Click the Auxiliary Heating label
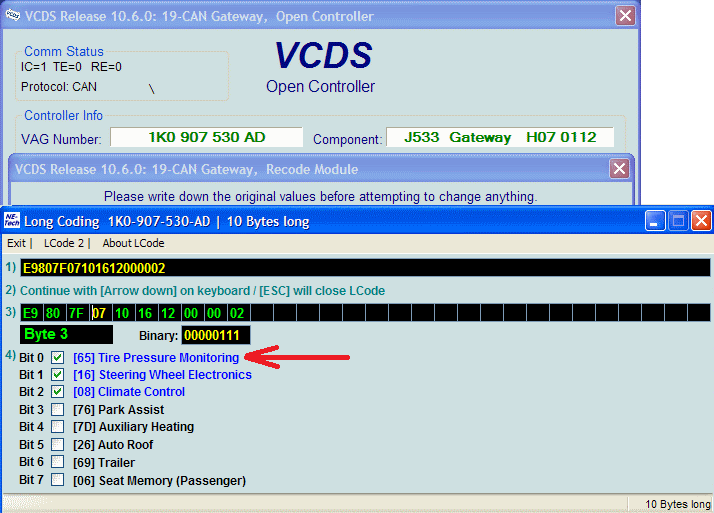Viewport: 714px width, 513px height. pyautogui.click(x=133, y=427)
